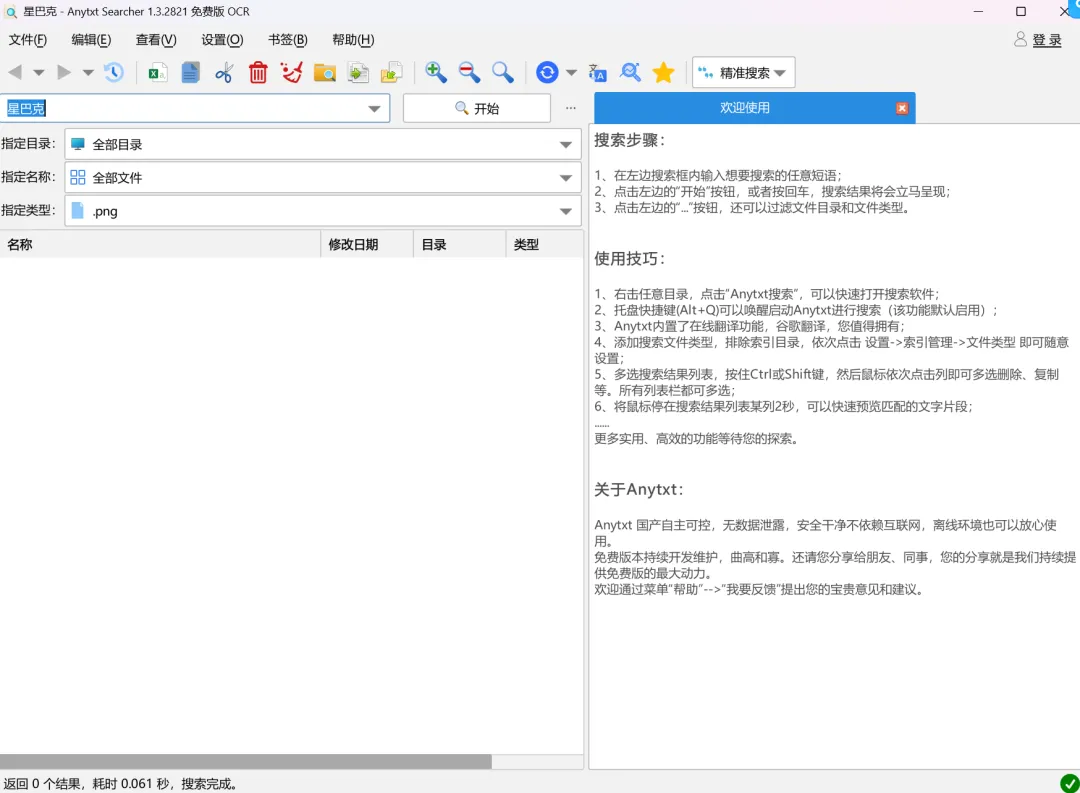This screenshot has height=793, width=1080.
Task: Click the magnifier with chart line icon
Action: tap(630, 72)
